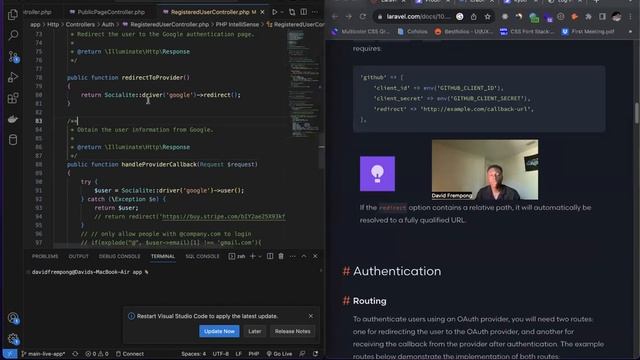This screenshot has width=640, height=360.
Task: Click the laravel.com address bar
Action: [x=418, y=17]
